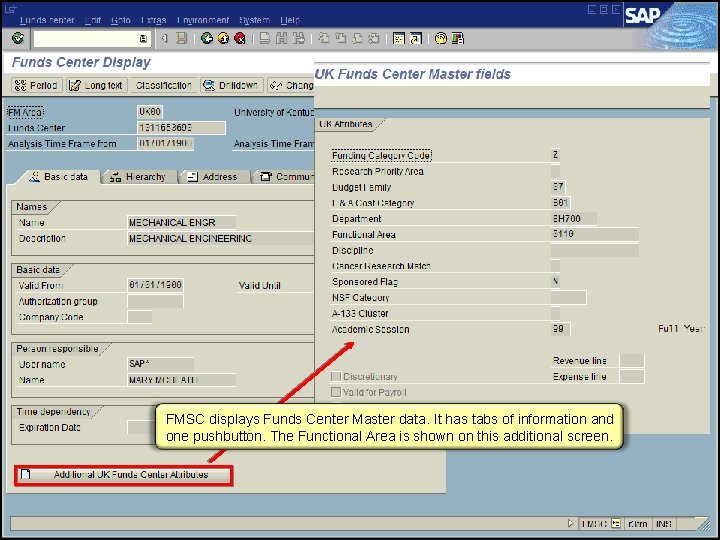
Task: Click the Department field 8H700
Action: pyautogui.click(x=574, y=219)
